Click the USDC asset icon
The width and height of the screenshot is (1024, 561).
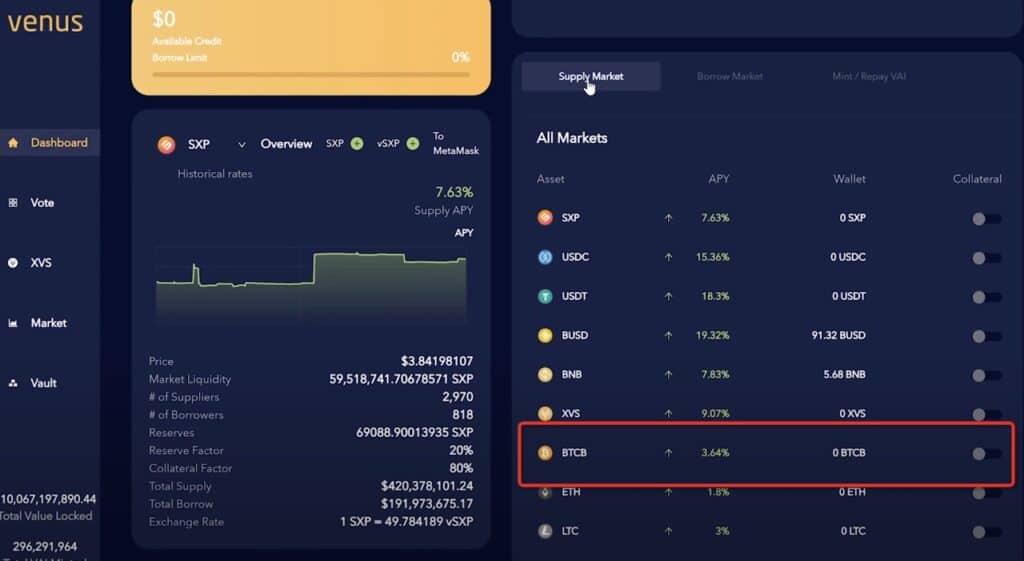click(x=545, y=257)
